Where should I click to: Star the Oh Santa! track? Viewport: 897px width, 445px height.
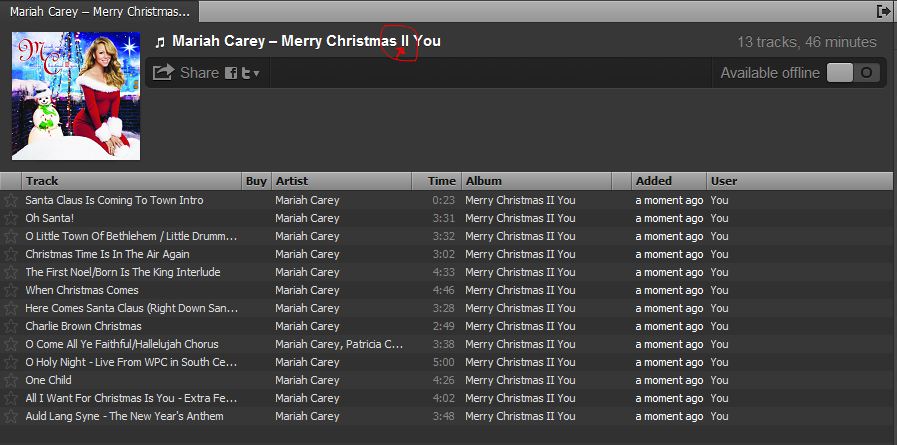tap(10, 218)
